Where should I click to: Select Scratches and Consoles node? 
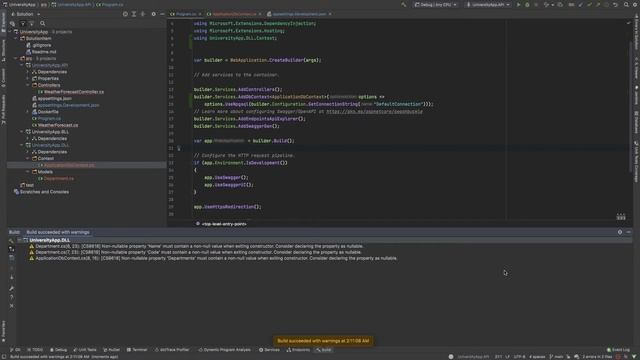pyautogui.click(x=41, y=192)
